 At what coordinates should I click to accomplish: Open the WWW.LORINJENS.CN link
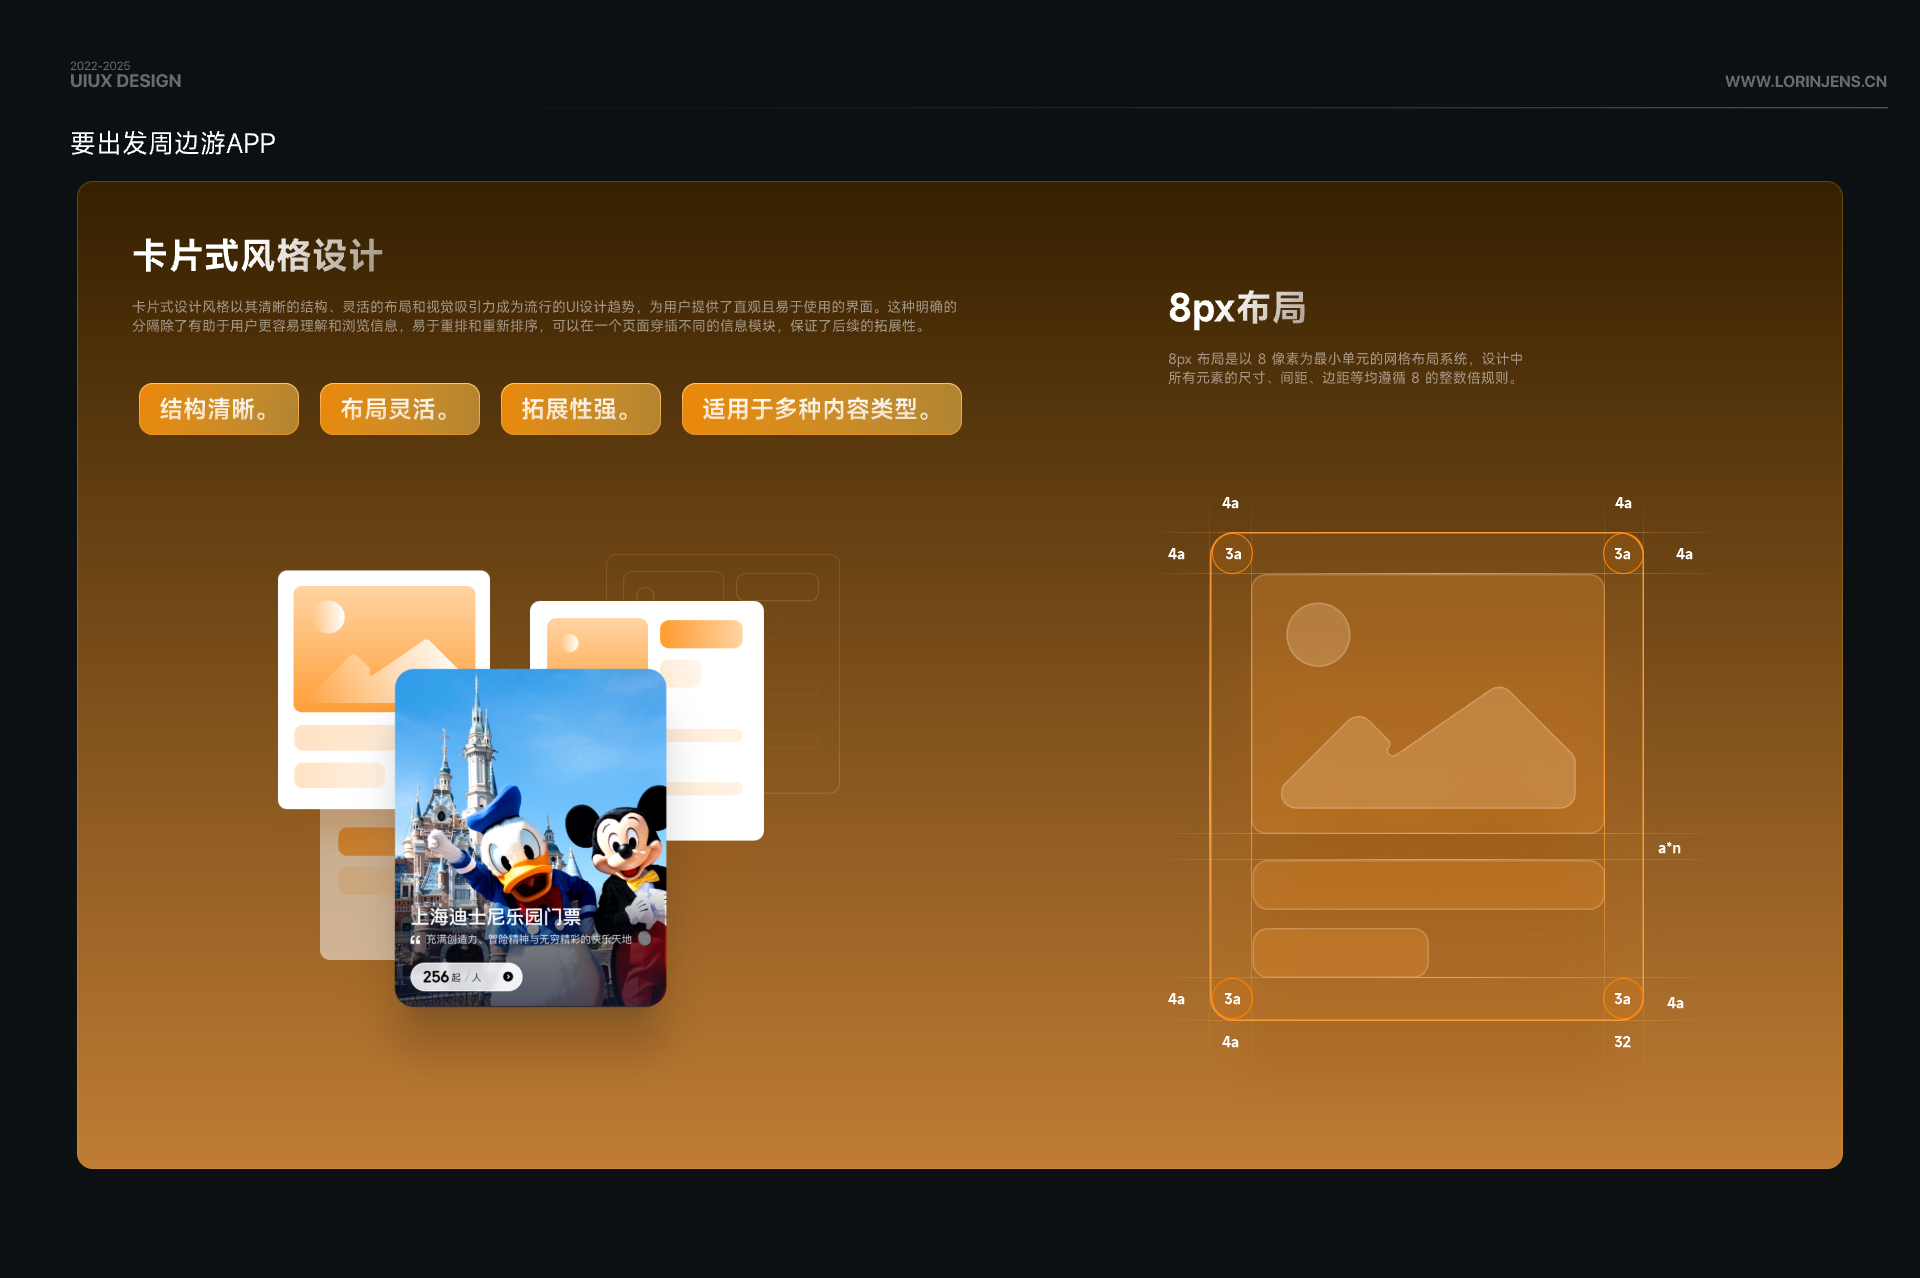click(x=1805, y=82)
